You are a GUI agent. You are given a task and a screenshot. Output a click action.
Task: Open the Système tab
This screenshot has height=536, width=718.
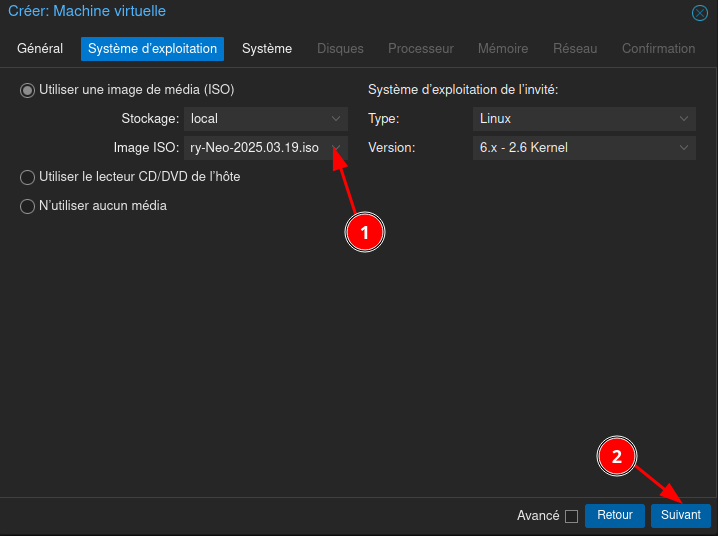[267, 49]
